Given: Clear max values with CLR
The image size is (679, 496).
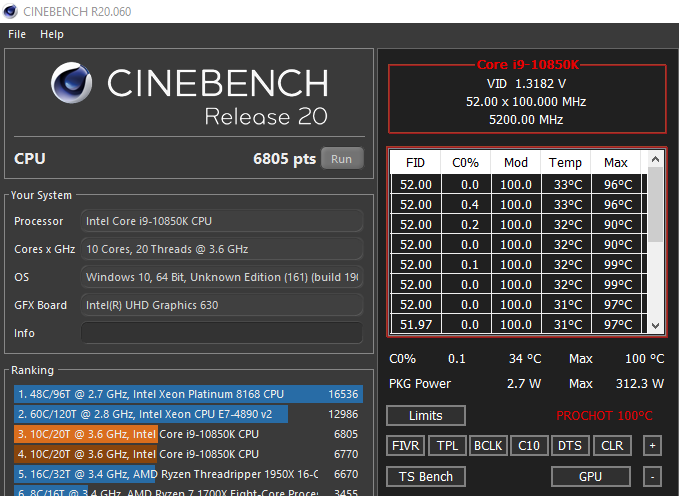Looking at the screenshot, I should click(610, 446).
